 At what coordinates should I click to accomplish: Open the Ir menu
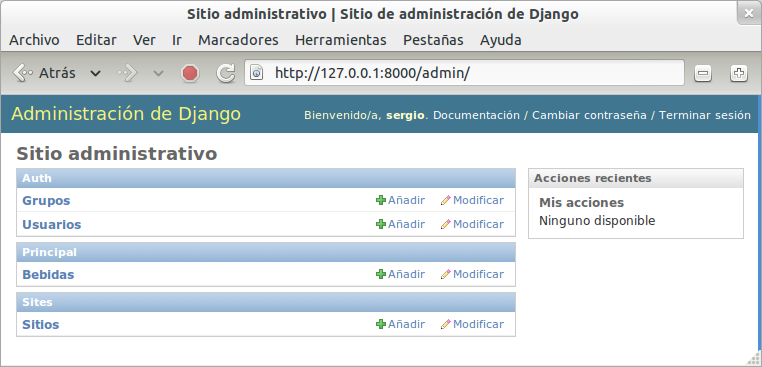click(177, 40)
